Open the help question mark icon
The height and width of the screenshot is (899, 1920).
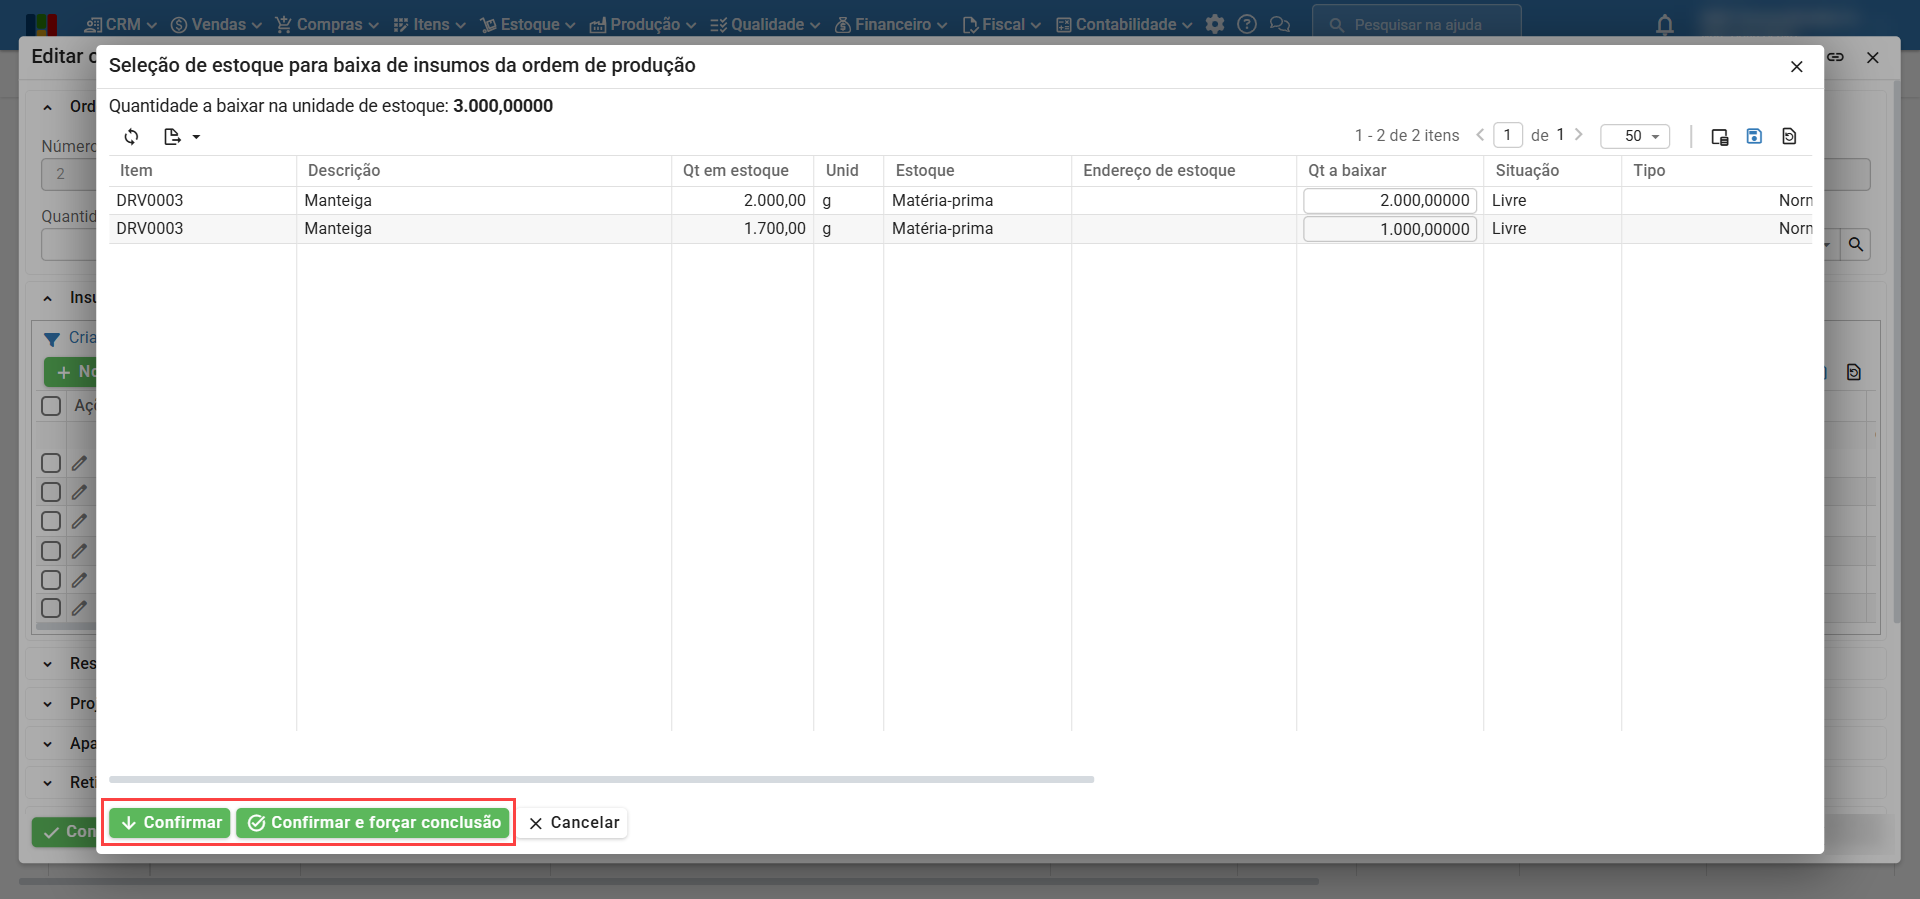tap(1247, 24)
